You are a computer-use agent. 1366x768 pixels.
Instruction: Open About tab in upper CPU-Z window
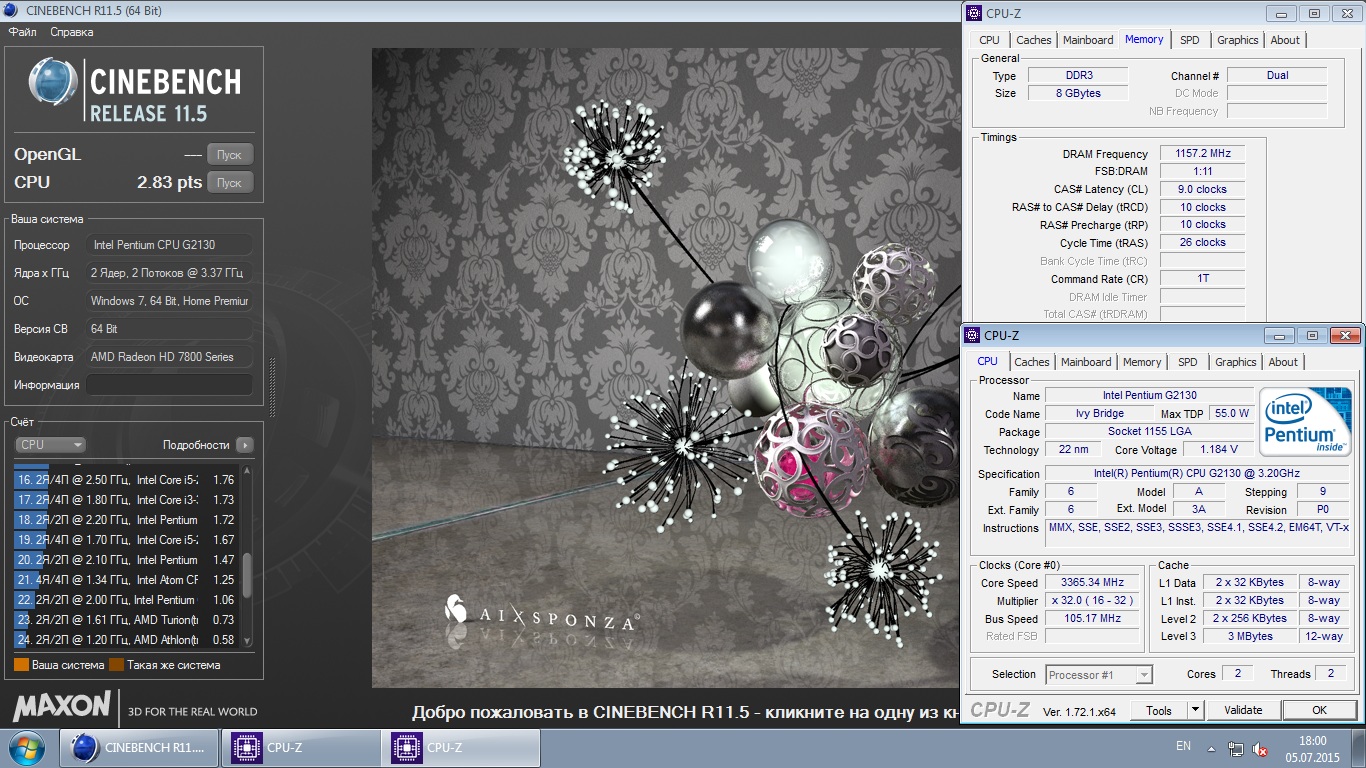(x=1285, y=40)
